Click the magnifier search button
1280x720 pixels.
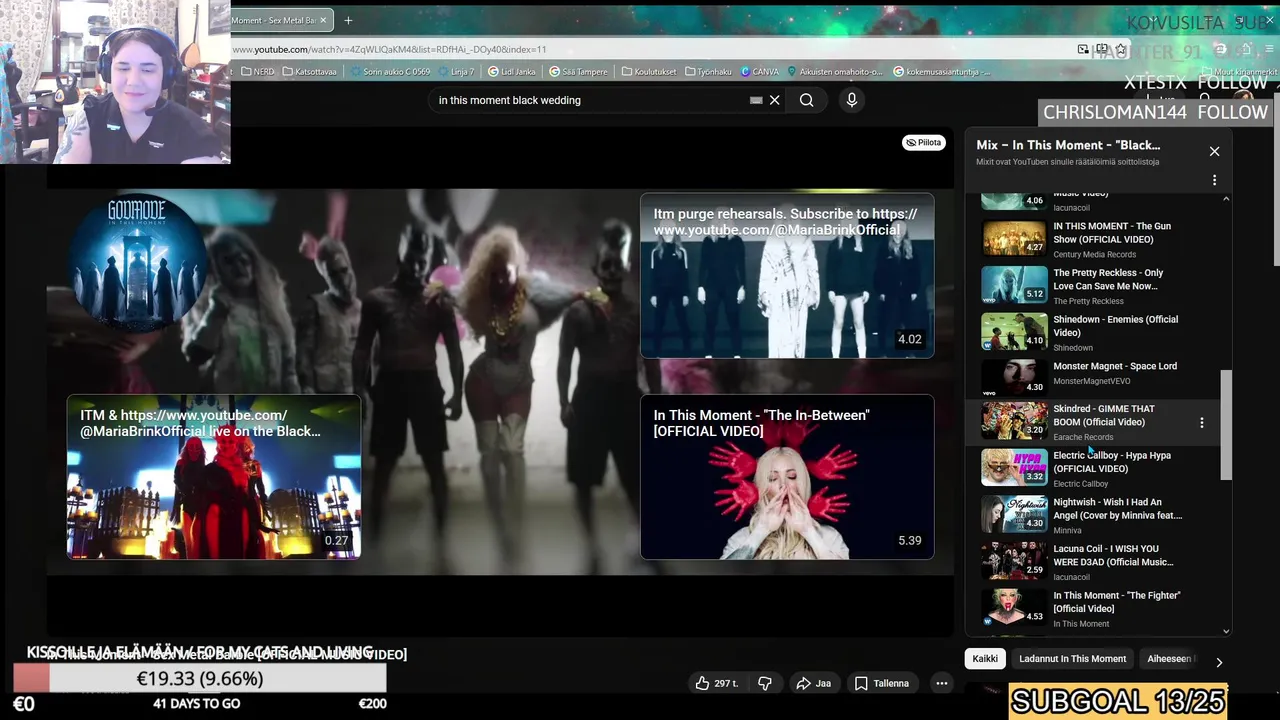[806, 100]
